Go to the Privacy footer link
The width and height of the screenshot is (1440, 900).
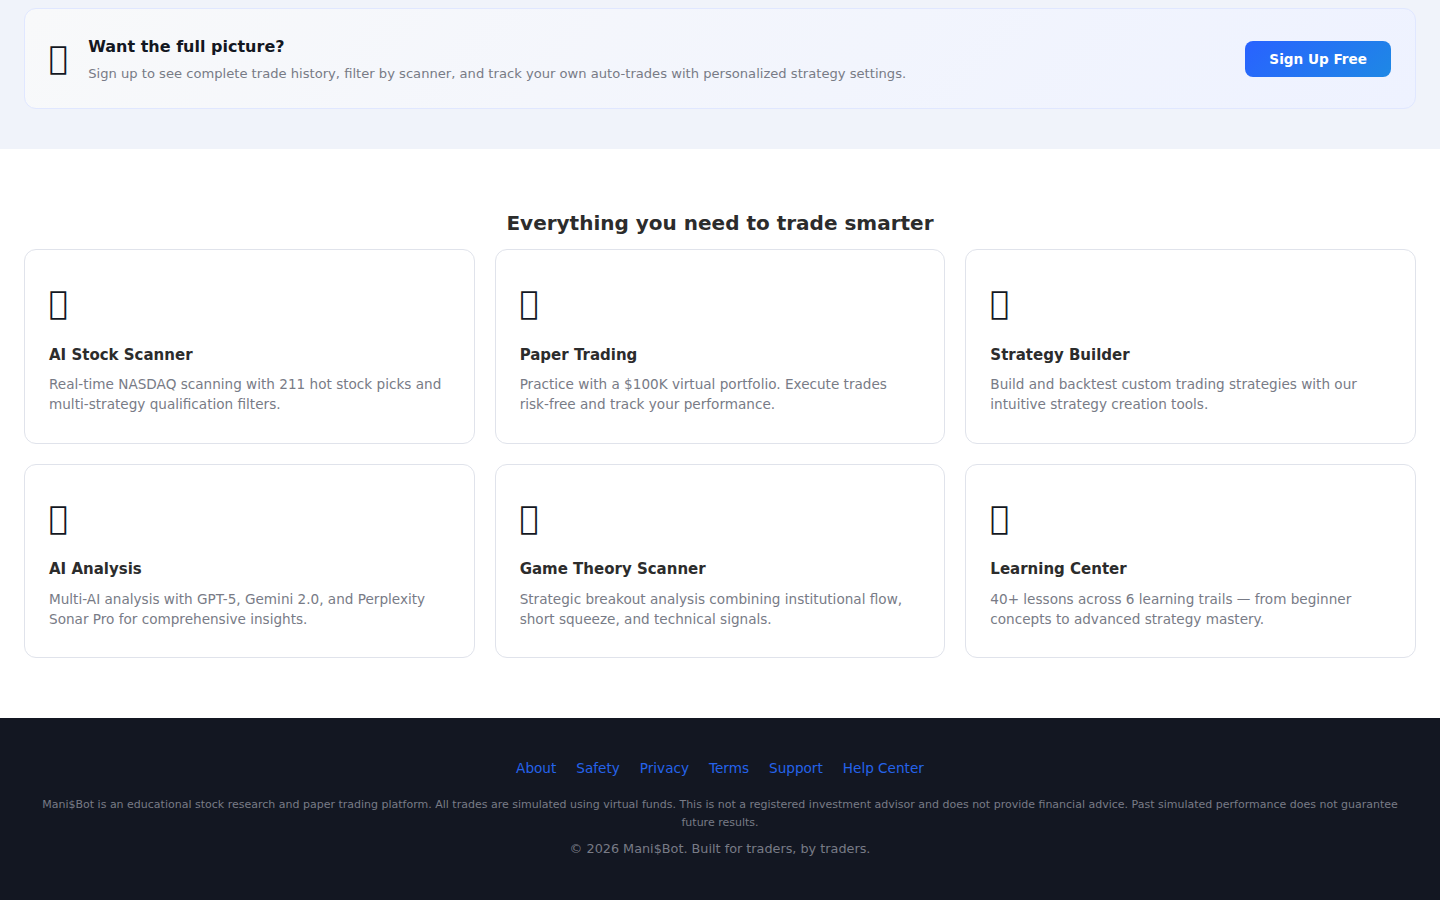click(x=664, y=768)
